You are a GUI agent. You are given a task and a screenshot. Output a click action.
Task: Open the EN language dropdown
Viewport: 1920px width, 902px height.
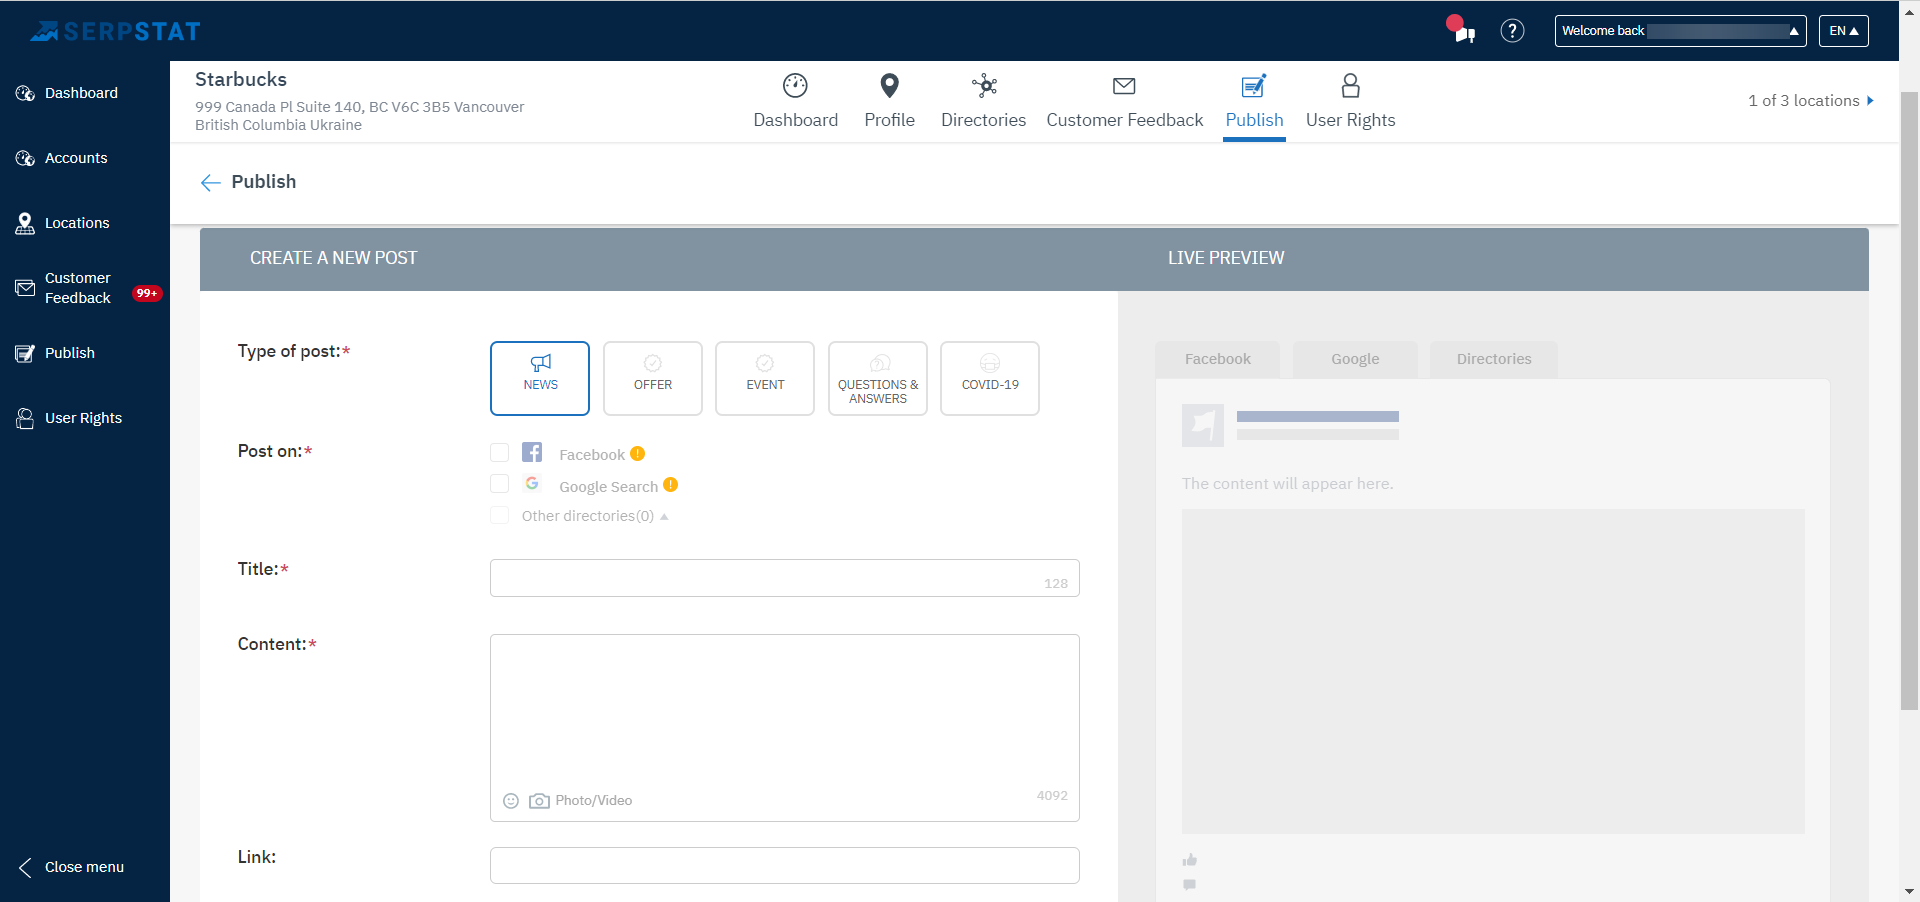click(1843, 31)
